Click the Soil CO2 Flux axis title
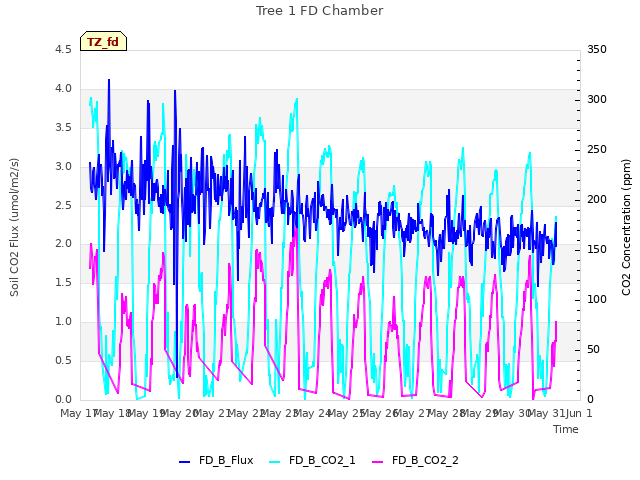640x480 pixels. click(14, 227)
